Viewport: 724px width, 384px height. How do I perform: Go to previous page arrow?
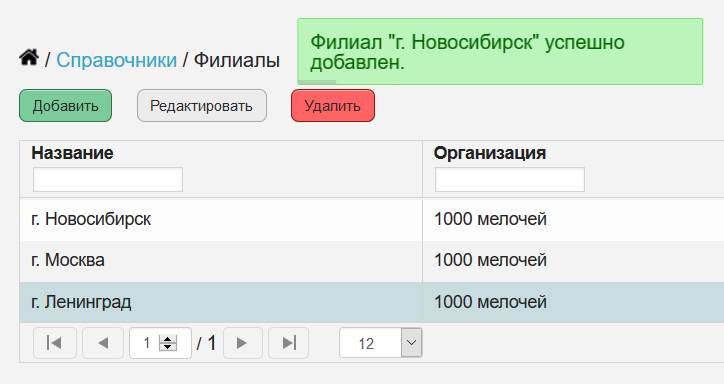click(103, 343)
